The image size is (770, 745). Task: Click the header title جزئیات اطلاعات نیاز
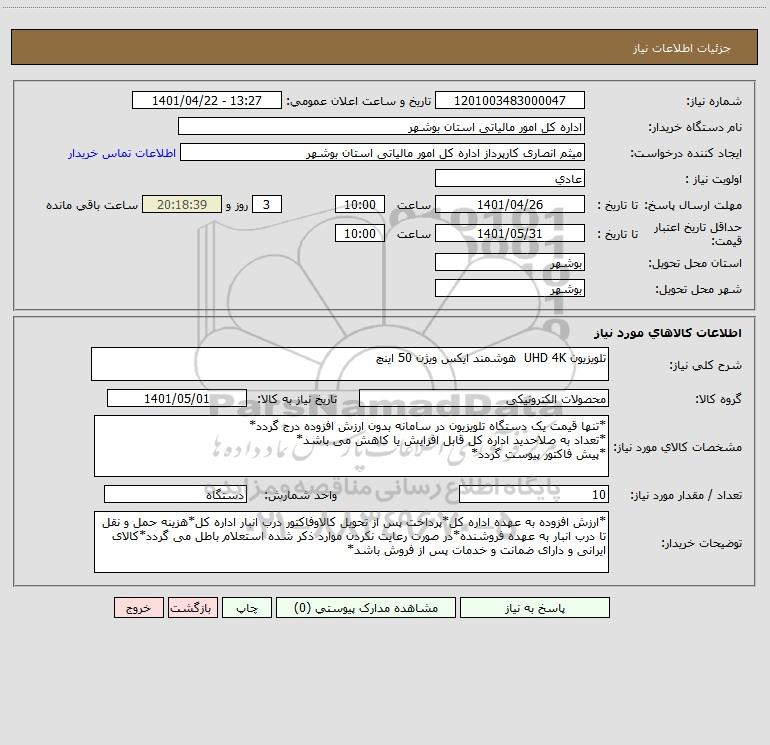(x=682, y=48)
